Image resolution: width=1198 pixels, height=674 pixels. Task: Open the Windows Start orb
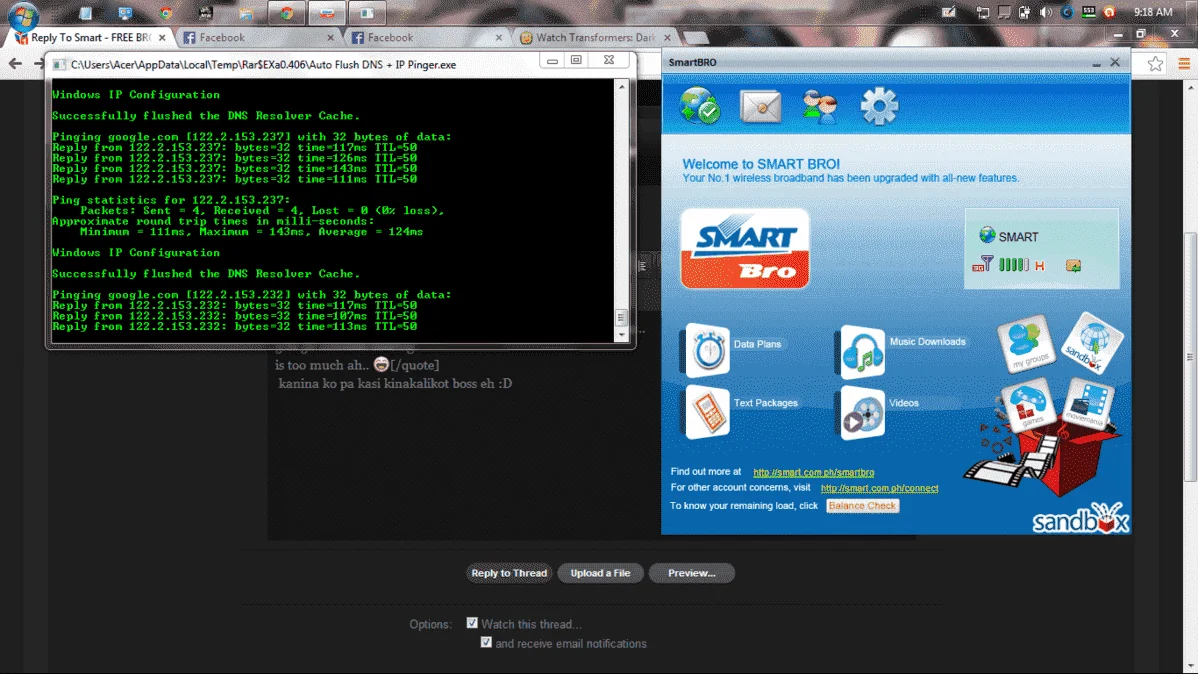point(23,15)
